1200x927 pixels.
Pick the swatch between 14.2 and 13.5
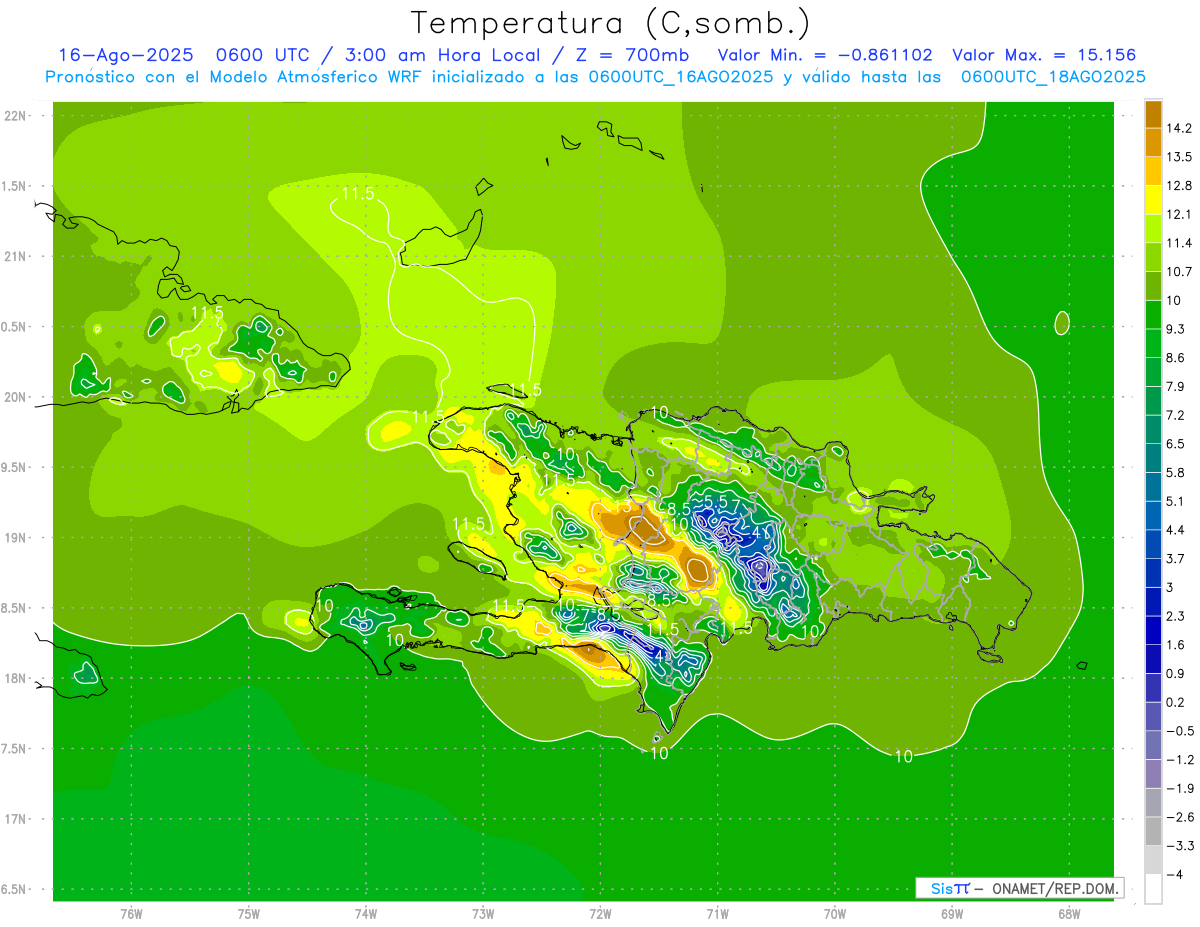(x=1153, y=142)
